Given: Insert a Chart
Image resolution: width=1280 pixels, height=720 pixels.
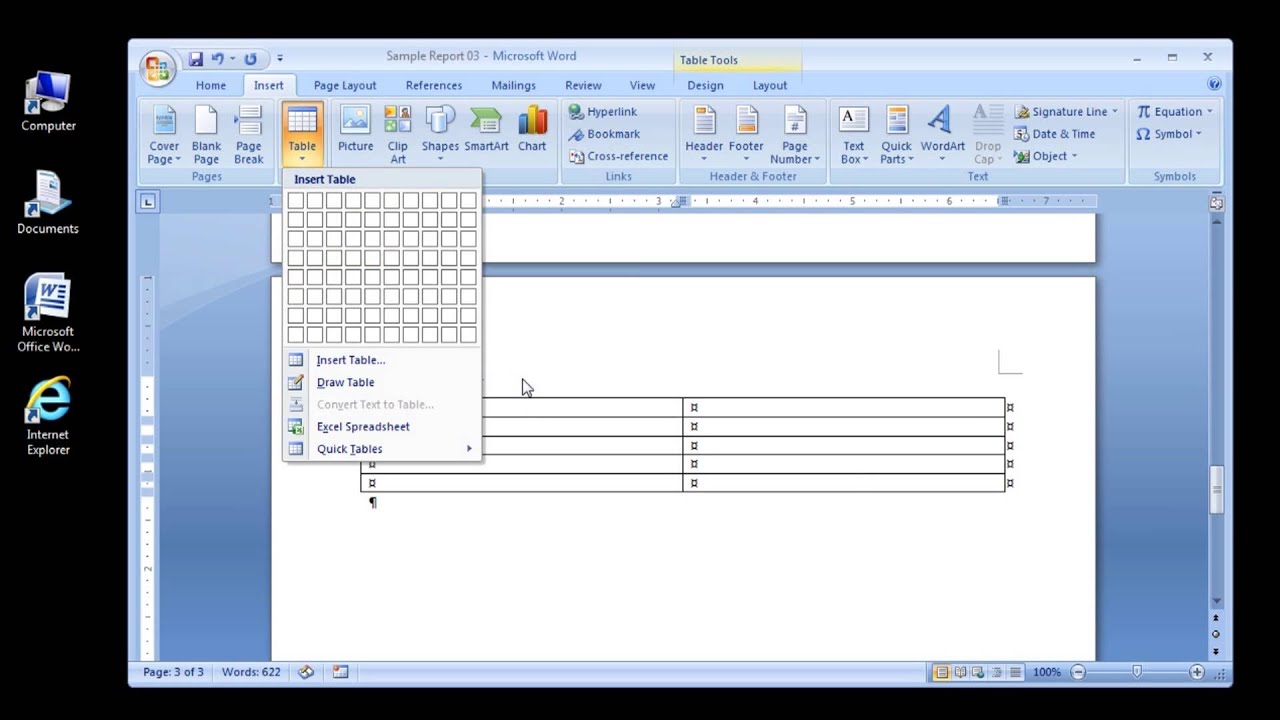Looking at the screenshot, I should point(532,129).
